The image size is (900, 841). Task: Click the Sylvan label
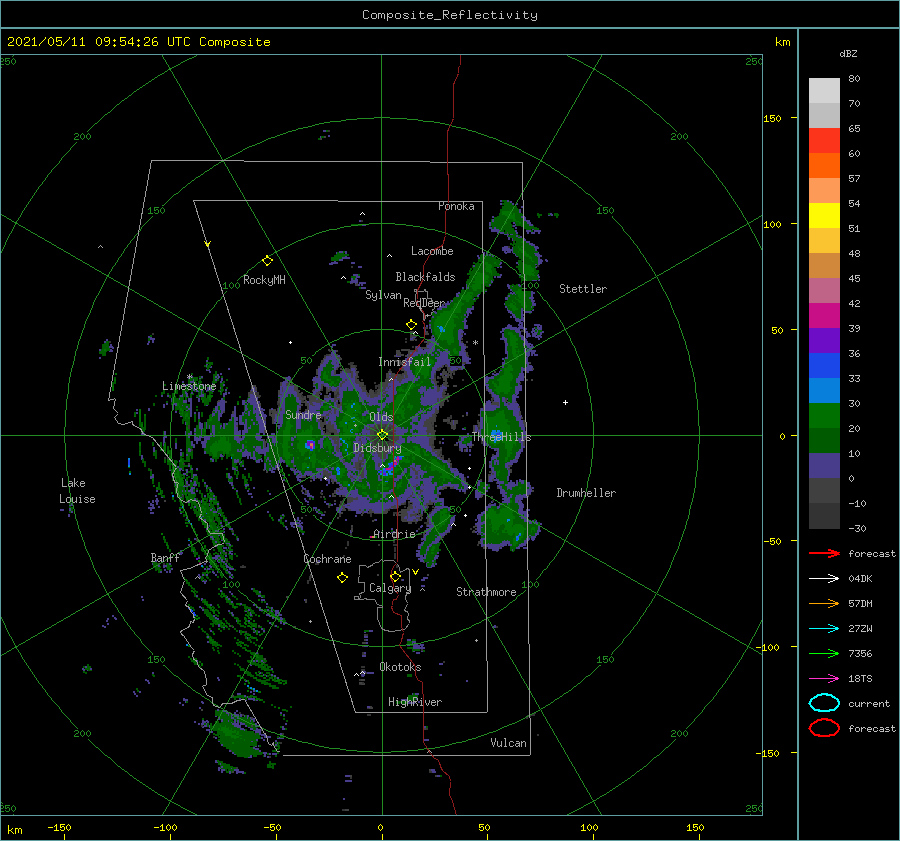[383, 295]
